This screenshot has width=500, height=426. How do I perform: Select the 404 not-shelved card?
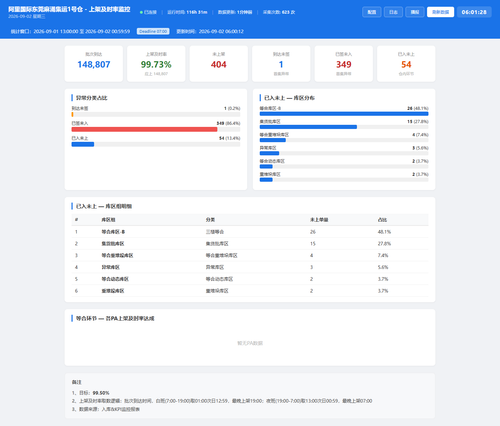coord(219,64)
